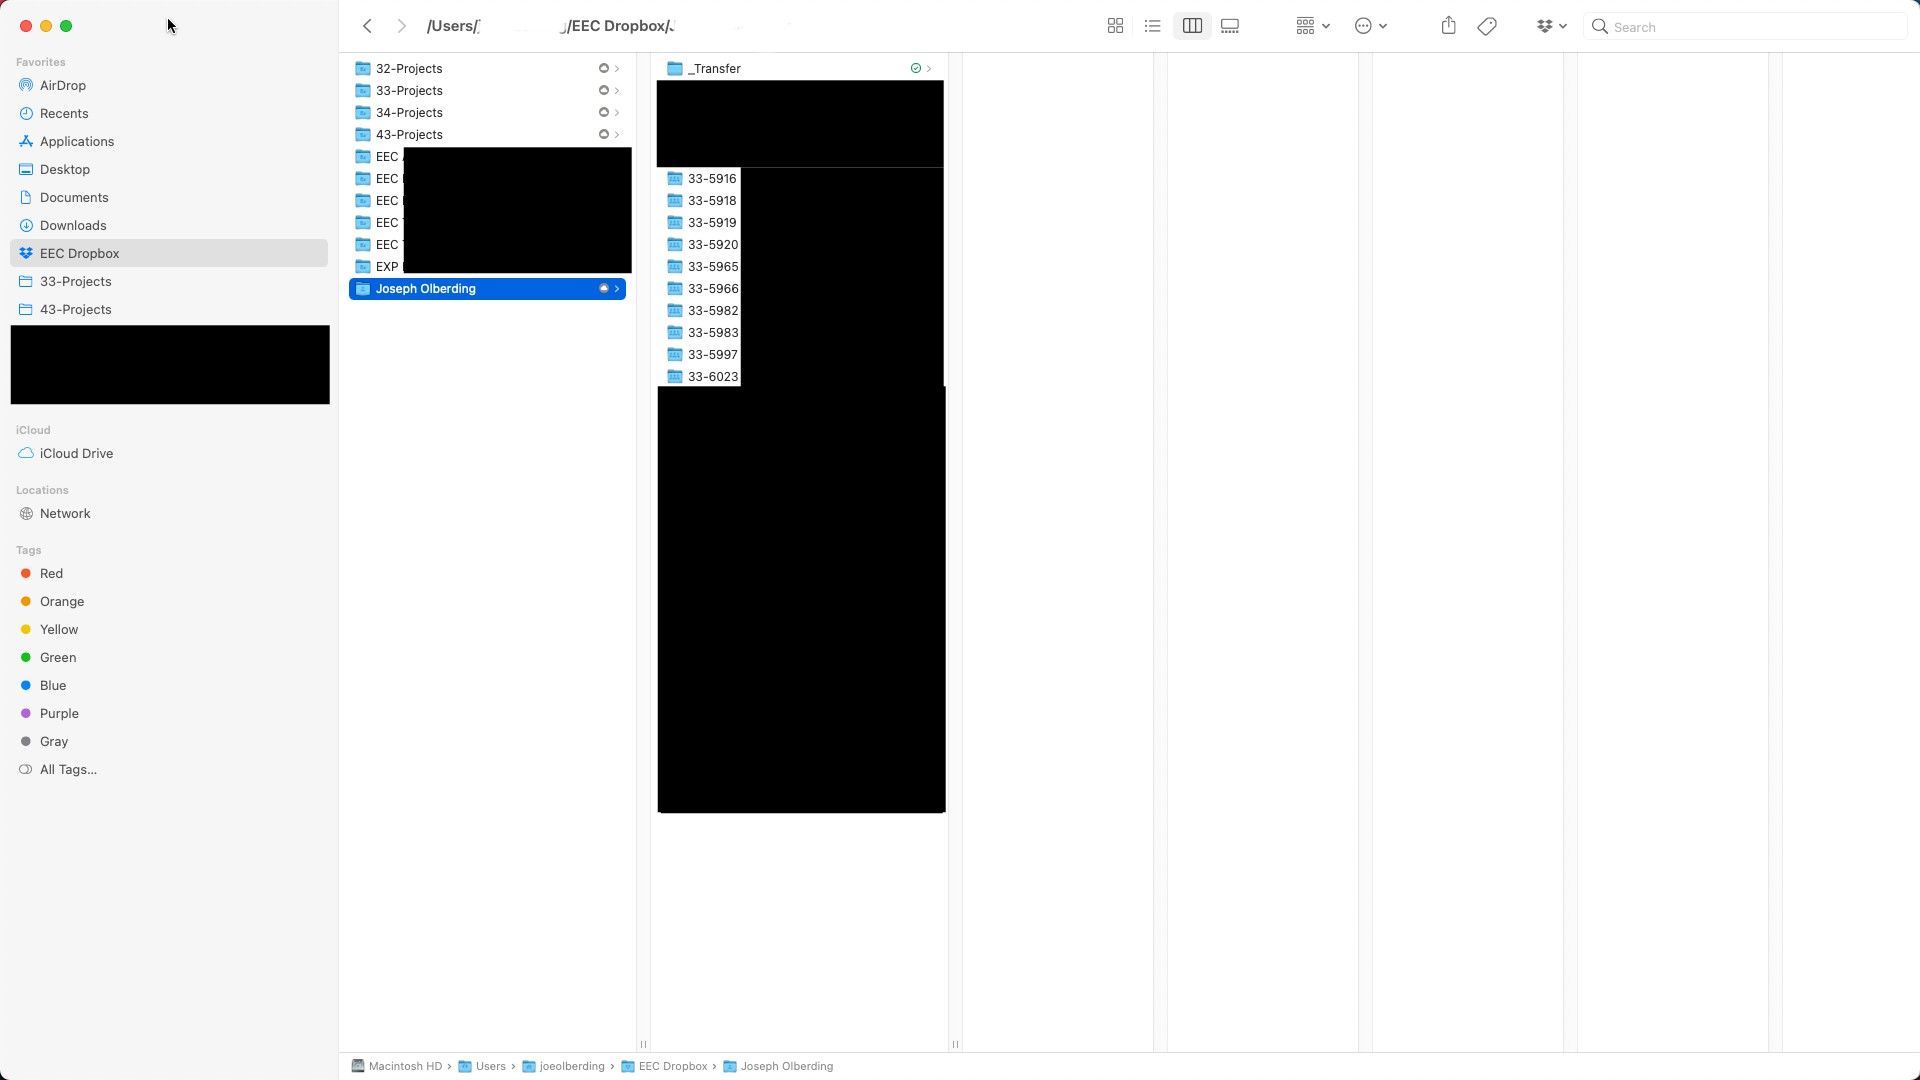
Task: Select folder 33-6023
Action: 702,376
